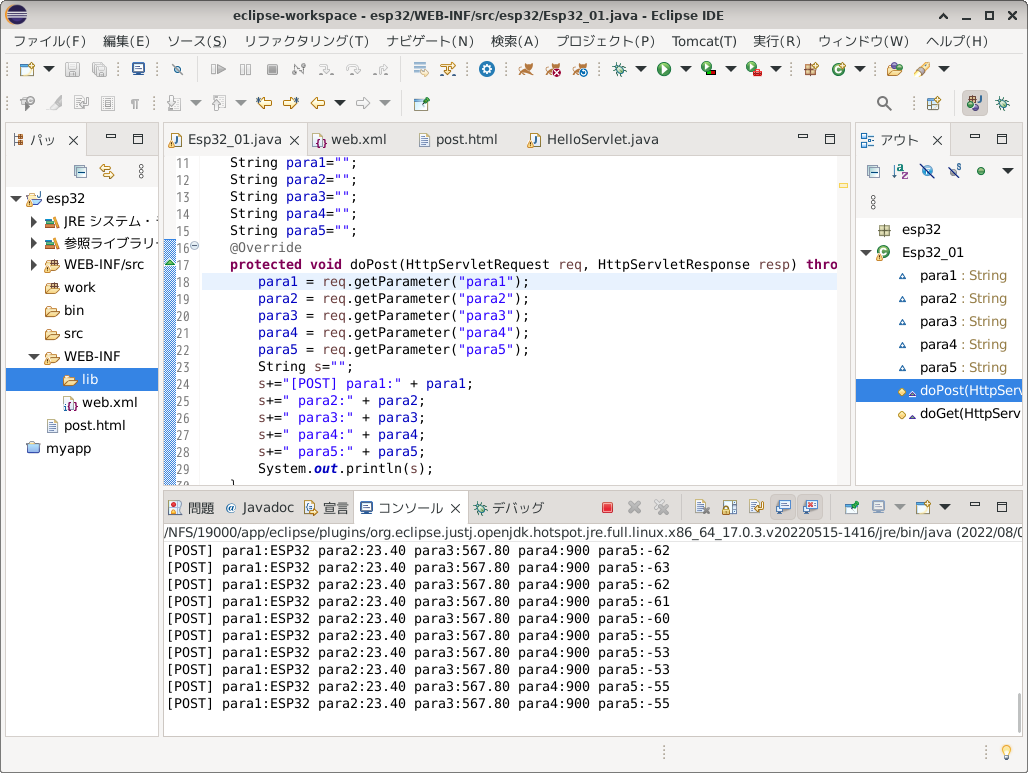
Task: Click the Debug bug icon in toolbar
Action: click(x=619, y=69)
